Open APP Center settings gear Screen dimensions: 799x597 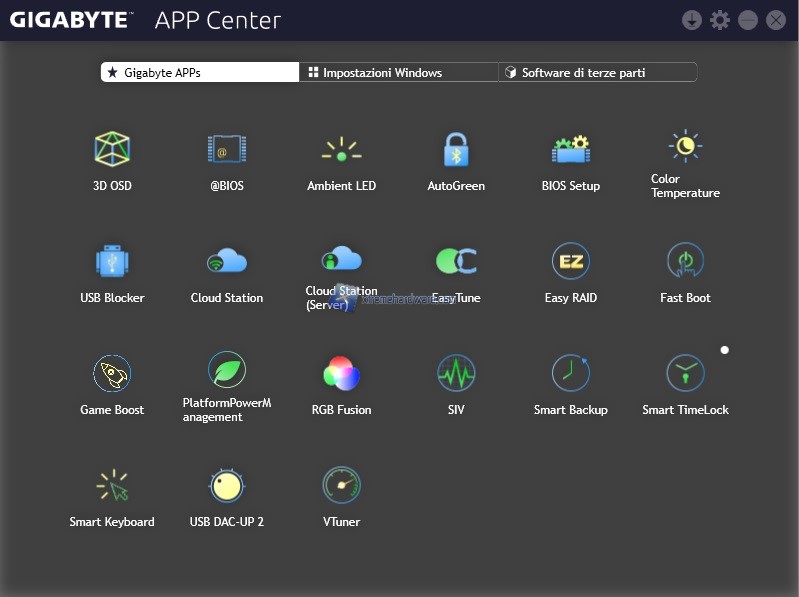point(720,20)
